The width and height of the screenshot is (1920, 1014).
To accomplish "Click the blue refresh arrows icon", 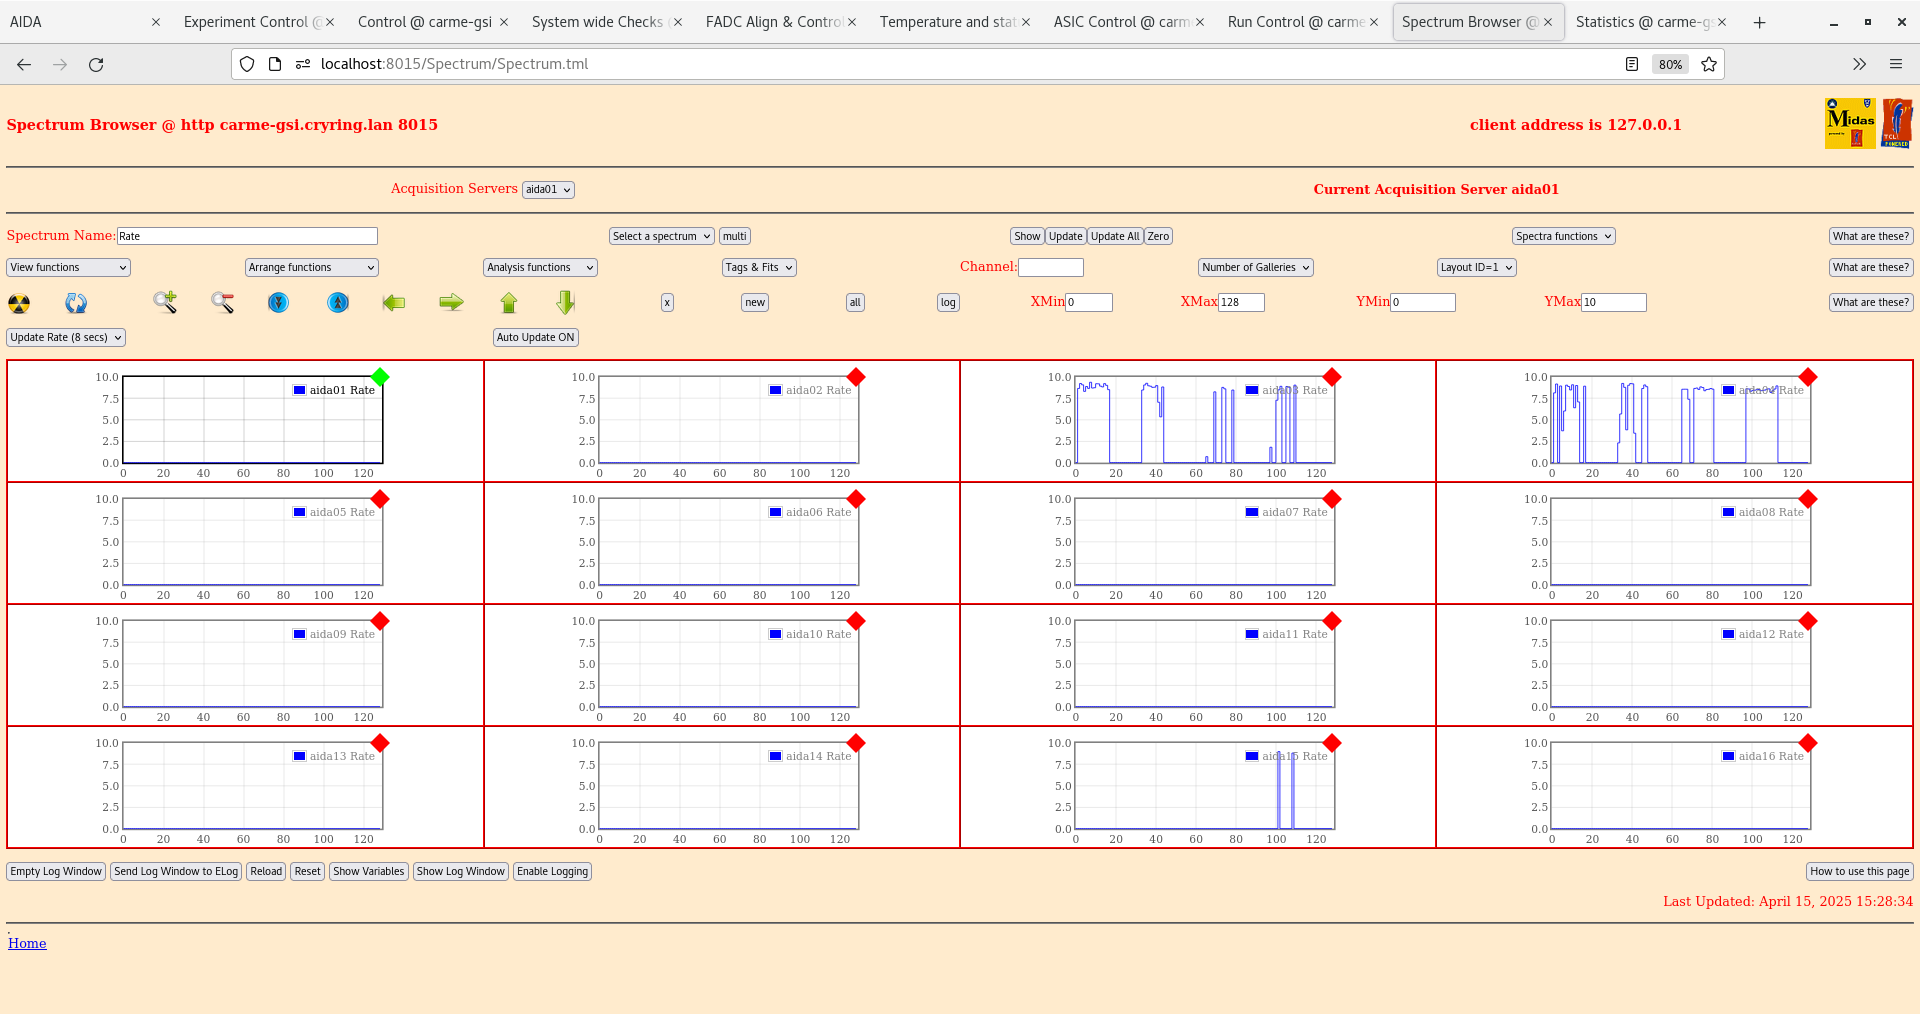I will click(x=76, y=303).
